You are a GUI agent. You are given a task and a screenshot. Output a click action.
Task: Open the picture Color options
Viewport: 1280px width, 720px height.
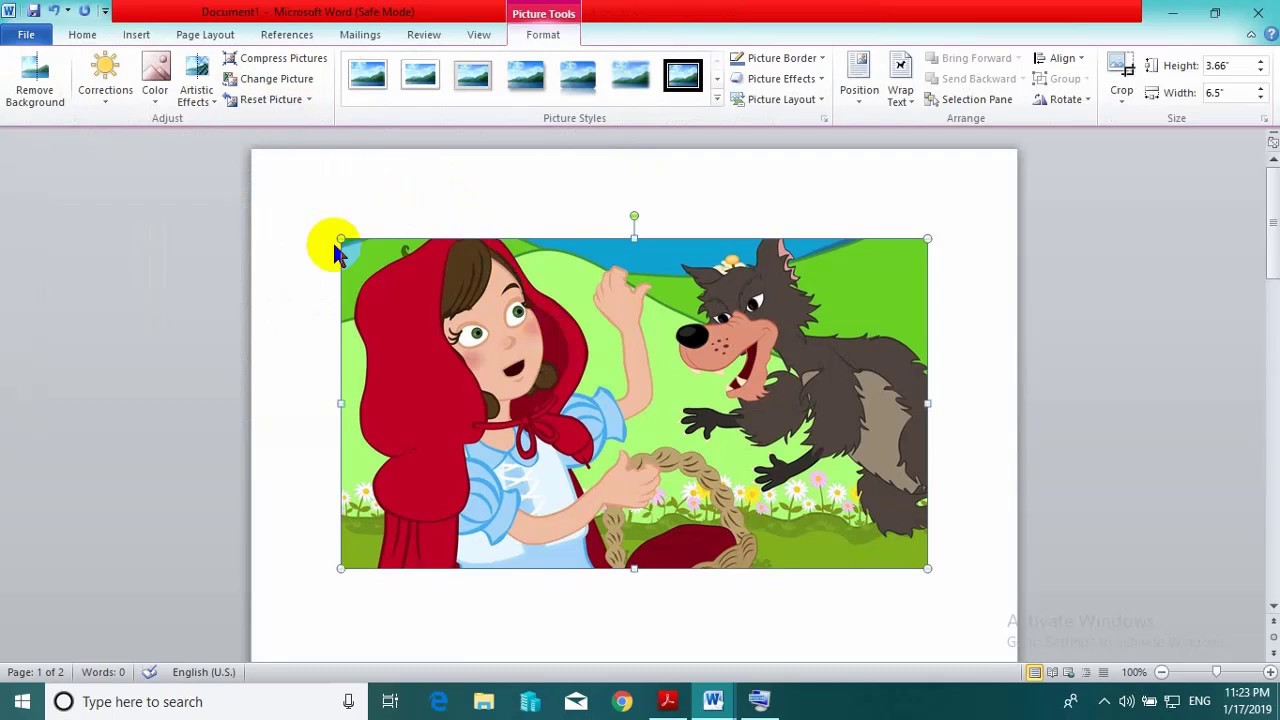click(x=155, y=80)
